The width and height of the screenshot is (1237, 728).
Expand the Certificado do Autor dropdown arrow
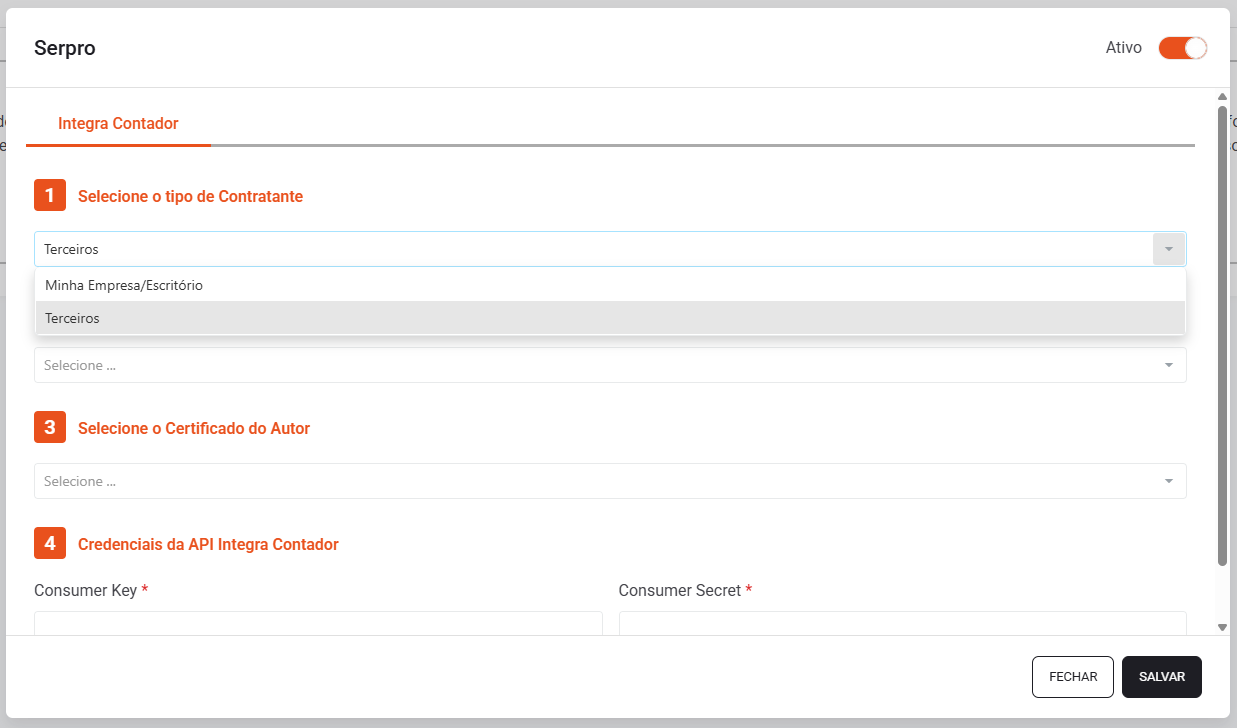point(1168,481)
